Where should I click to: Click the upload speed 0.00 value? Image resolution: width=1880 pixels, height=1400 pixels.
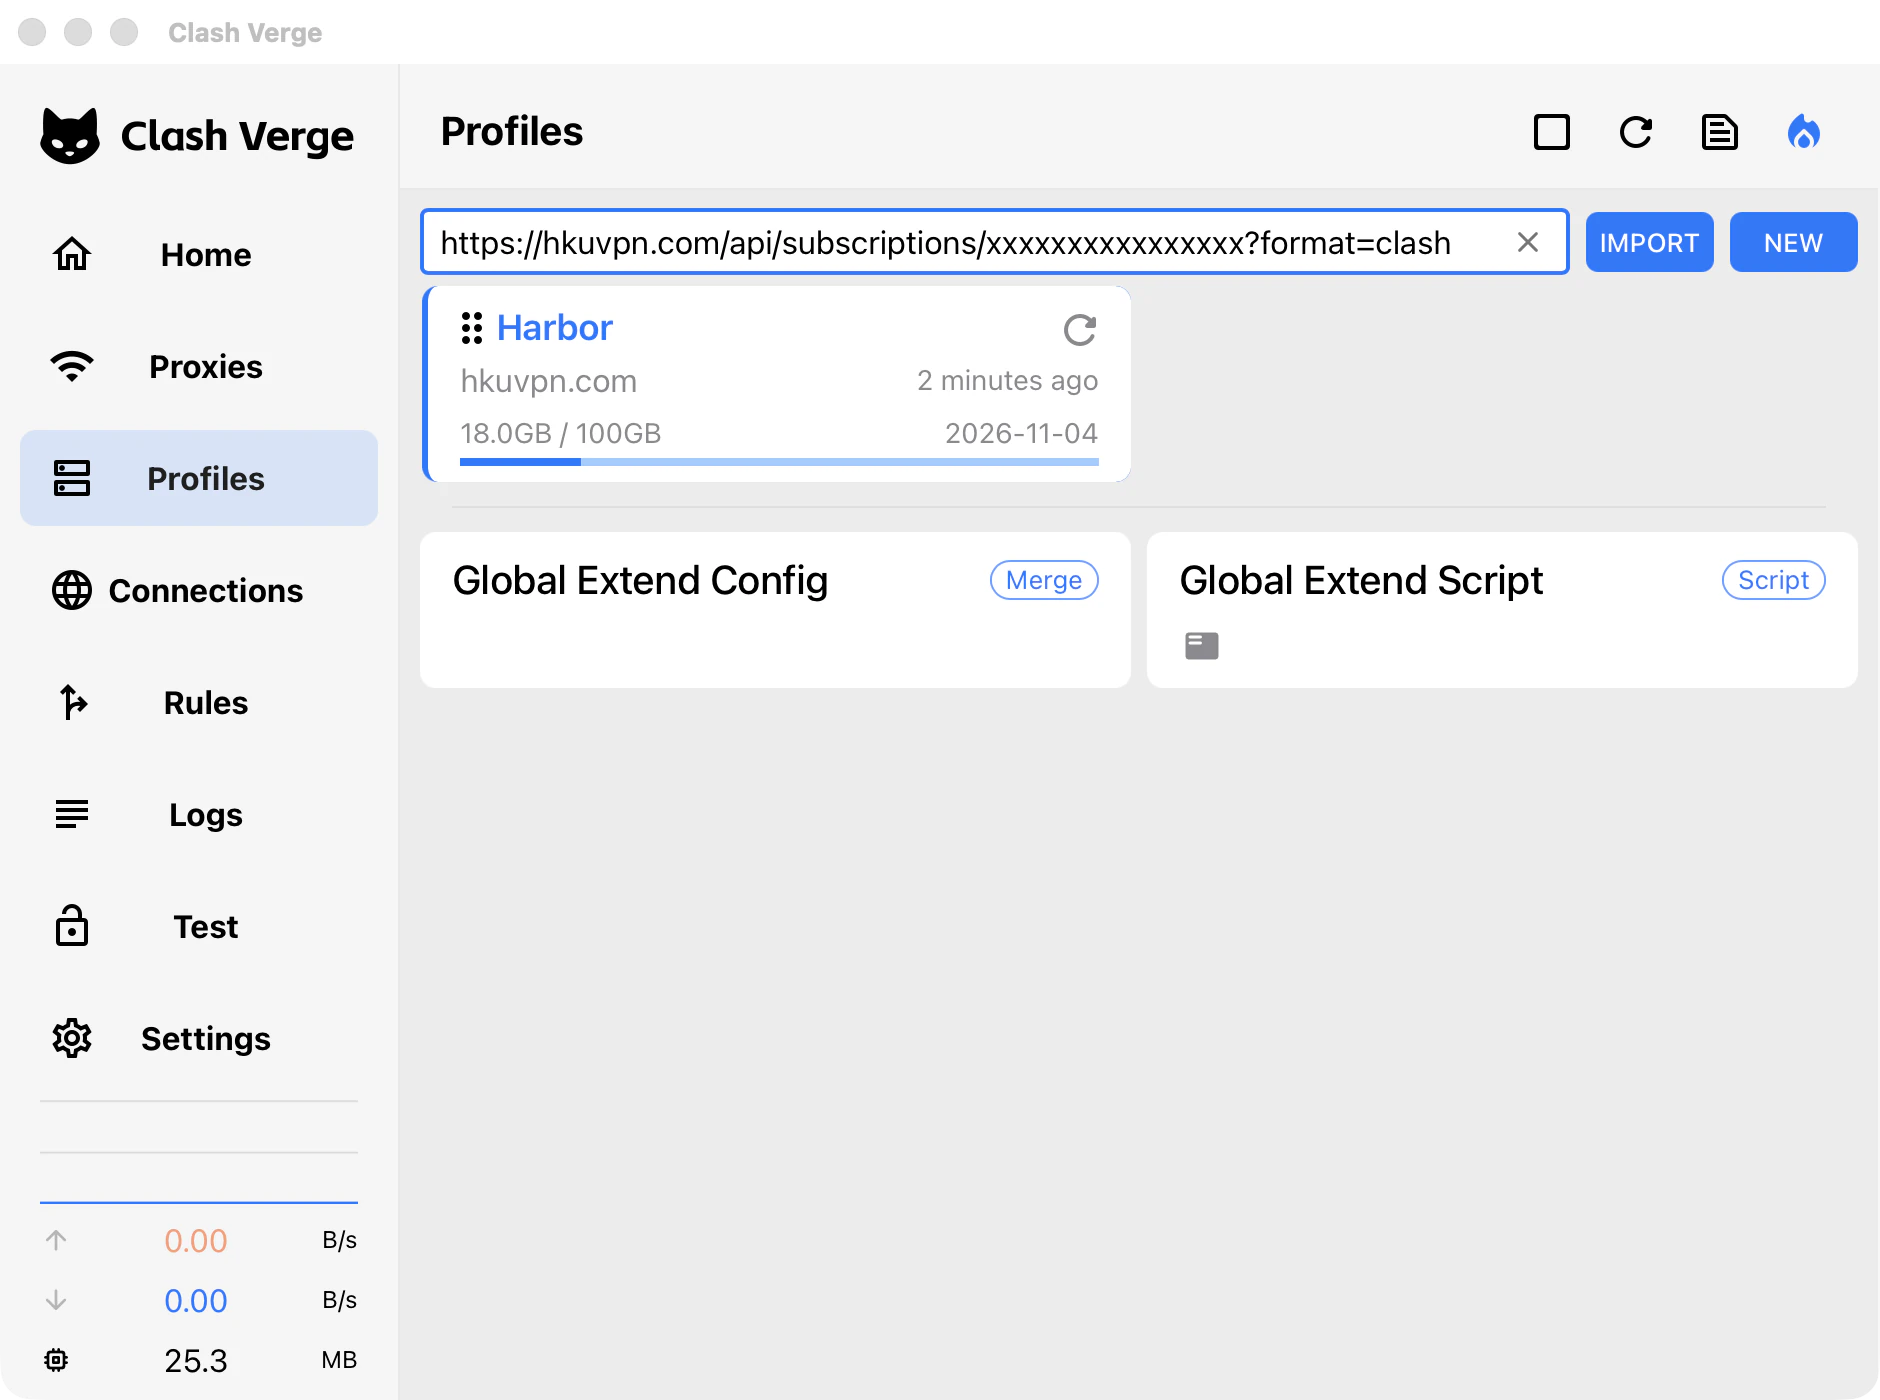pyautogui.click(x=196, y=1240)
